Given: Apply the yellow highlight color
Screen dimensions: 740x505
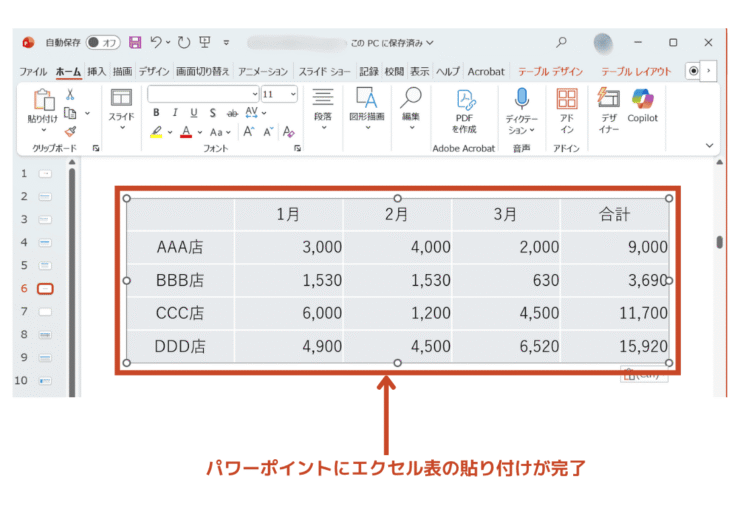Looking at the screenshot, I should 156,132.
